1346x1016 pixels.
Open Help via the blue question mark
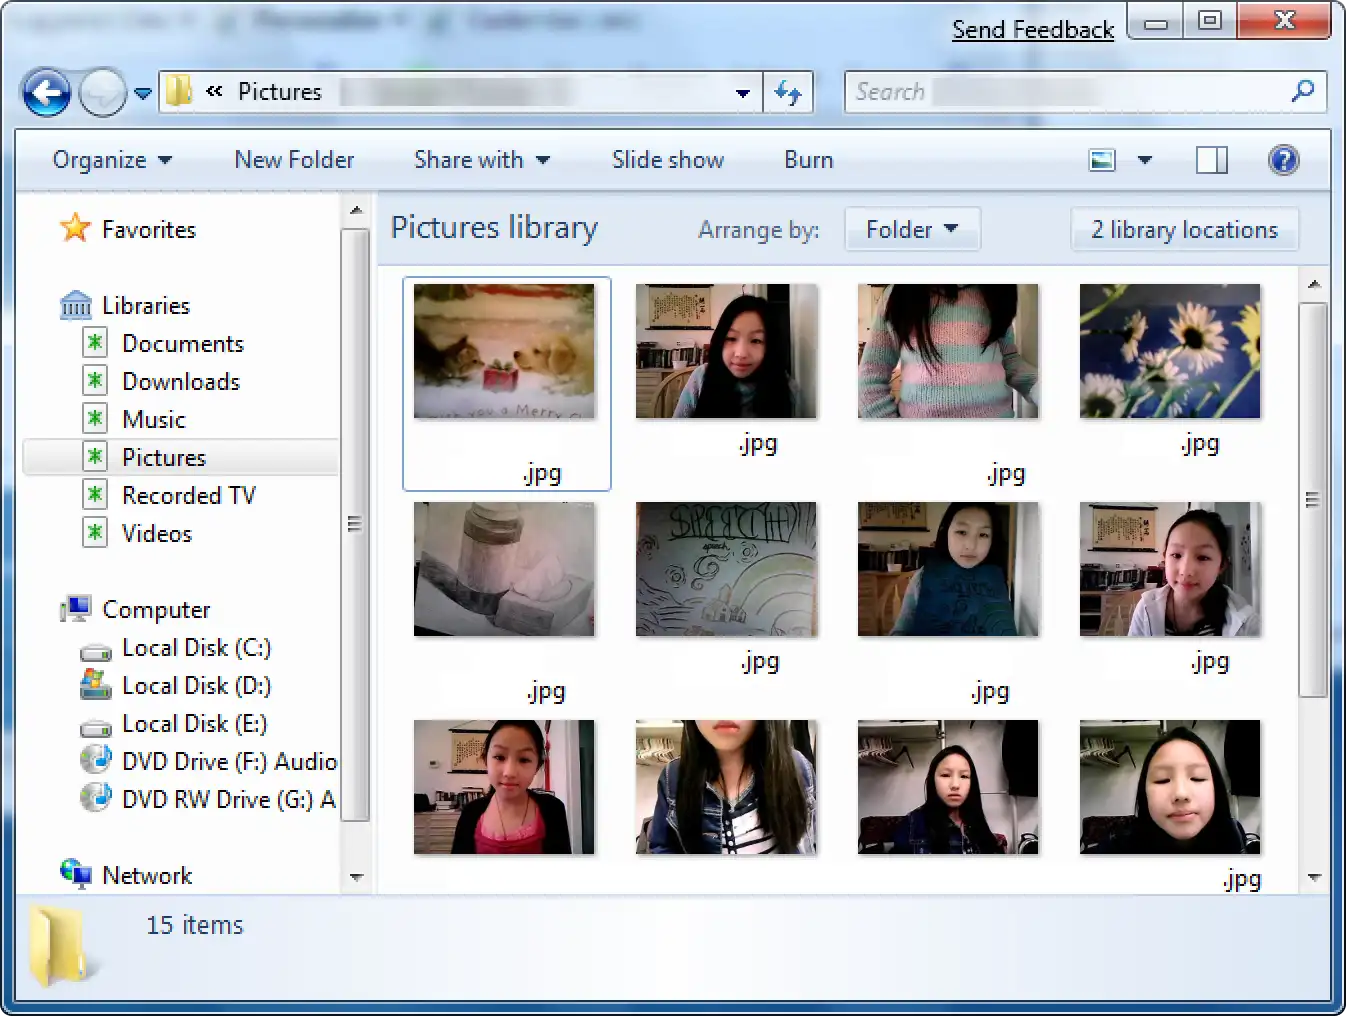1283,160
